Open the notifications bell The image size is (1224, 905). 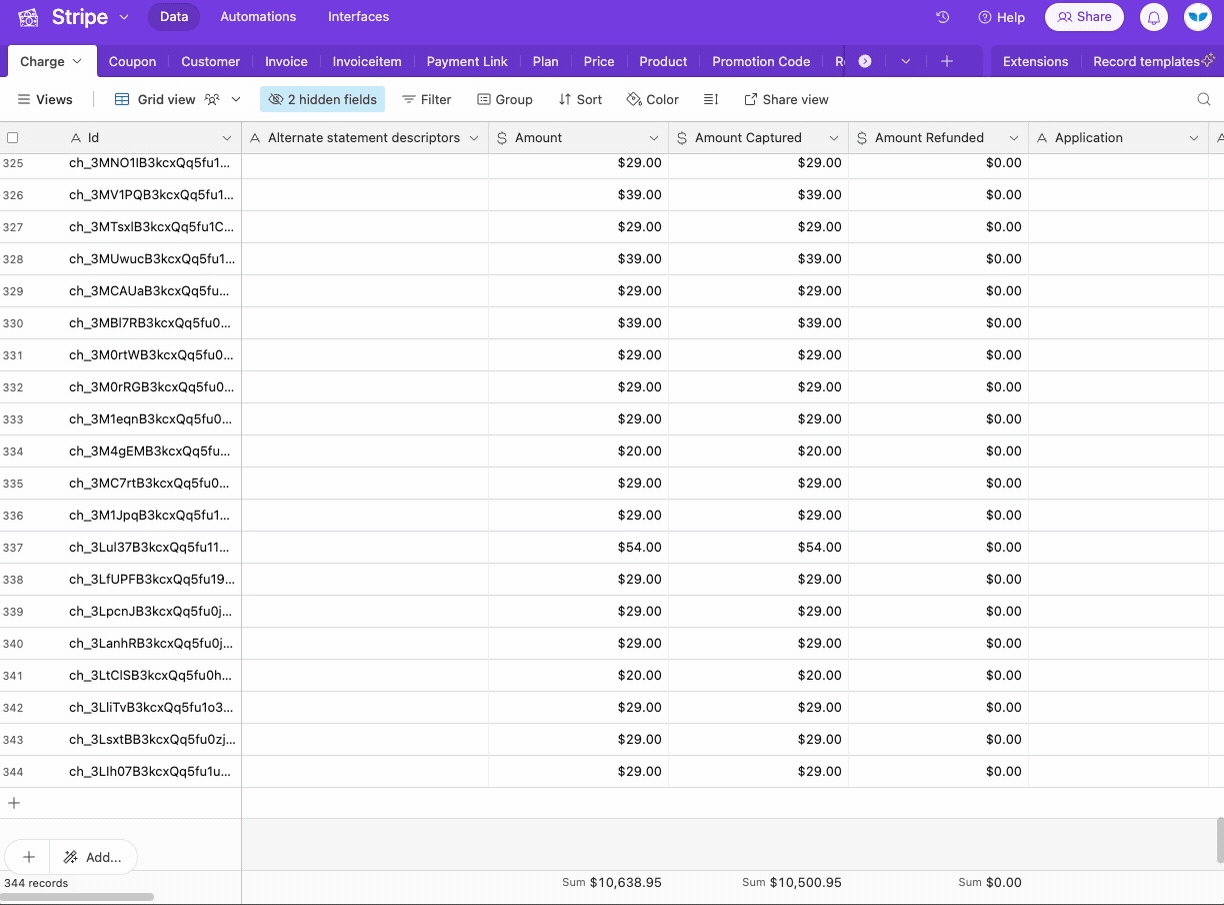click(x=1155, y=17)
